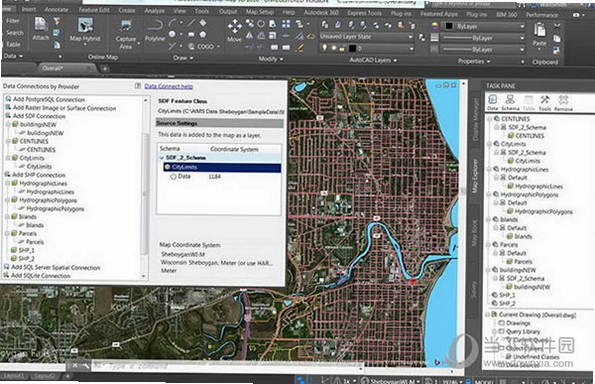Switch to the Express Tools tab
This screenshot has width=595, height=384.
(364, 13)
